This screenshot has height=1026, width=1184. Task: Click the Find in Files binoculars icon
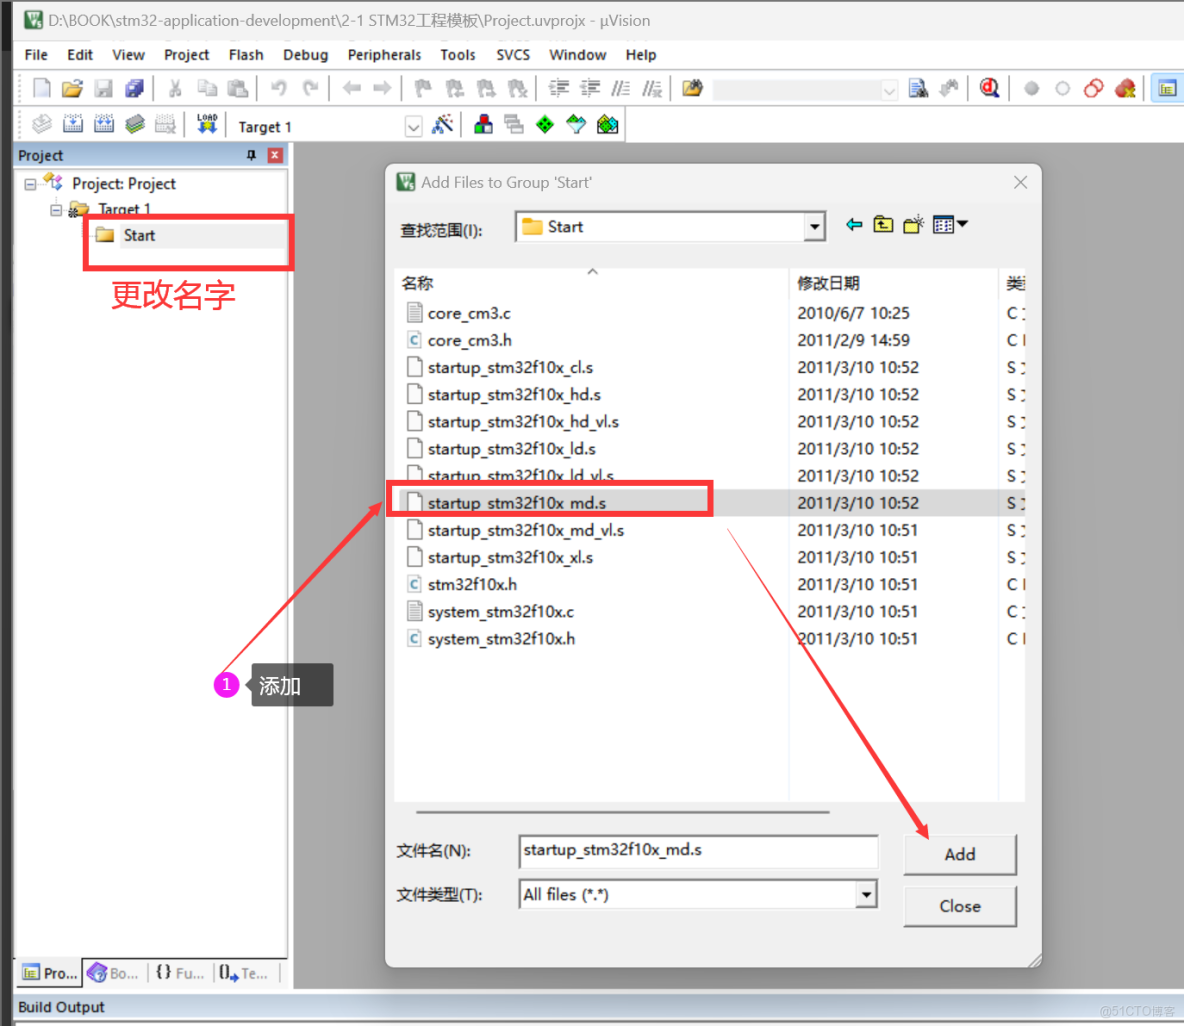[918, 88]
